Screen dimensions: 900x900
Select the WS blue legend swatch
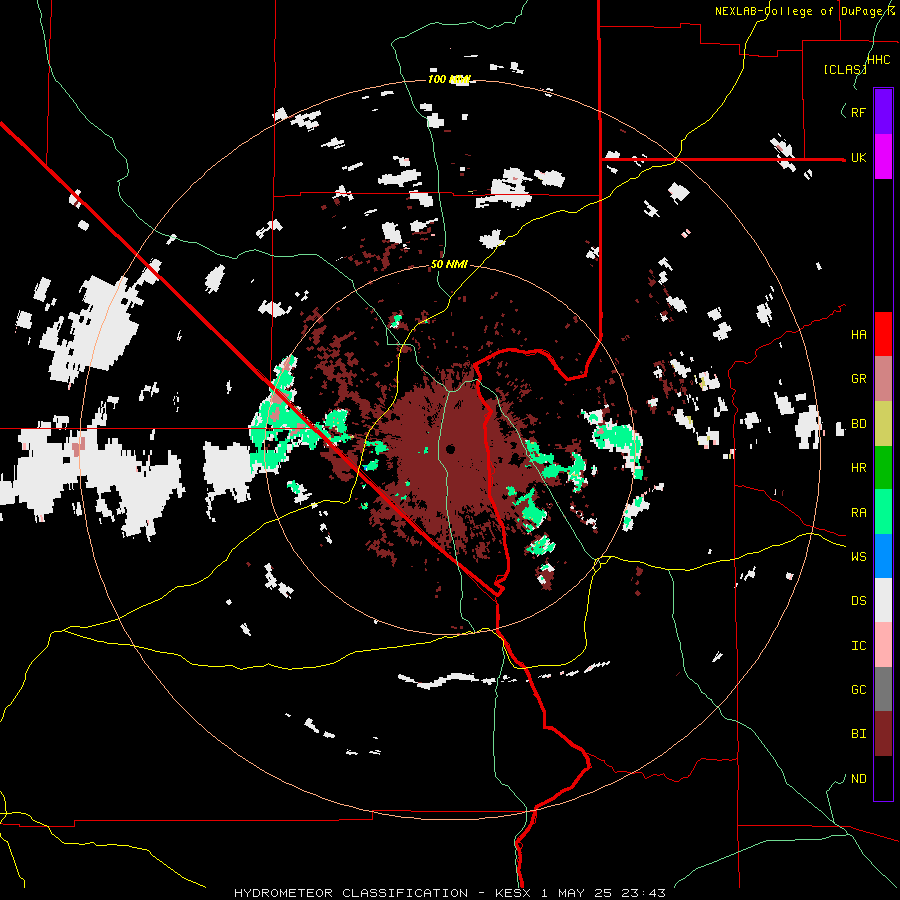click(883, 556)
